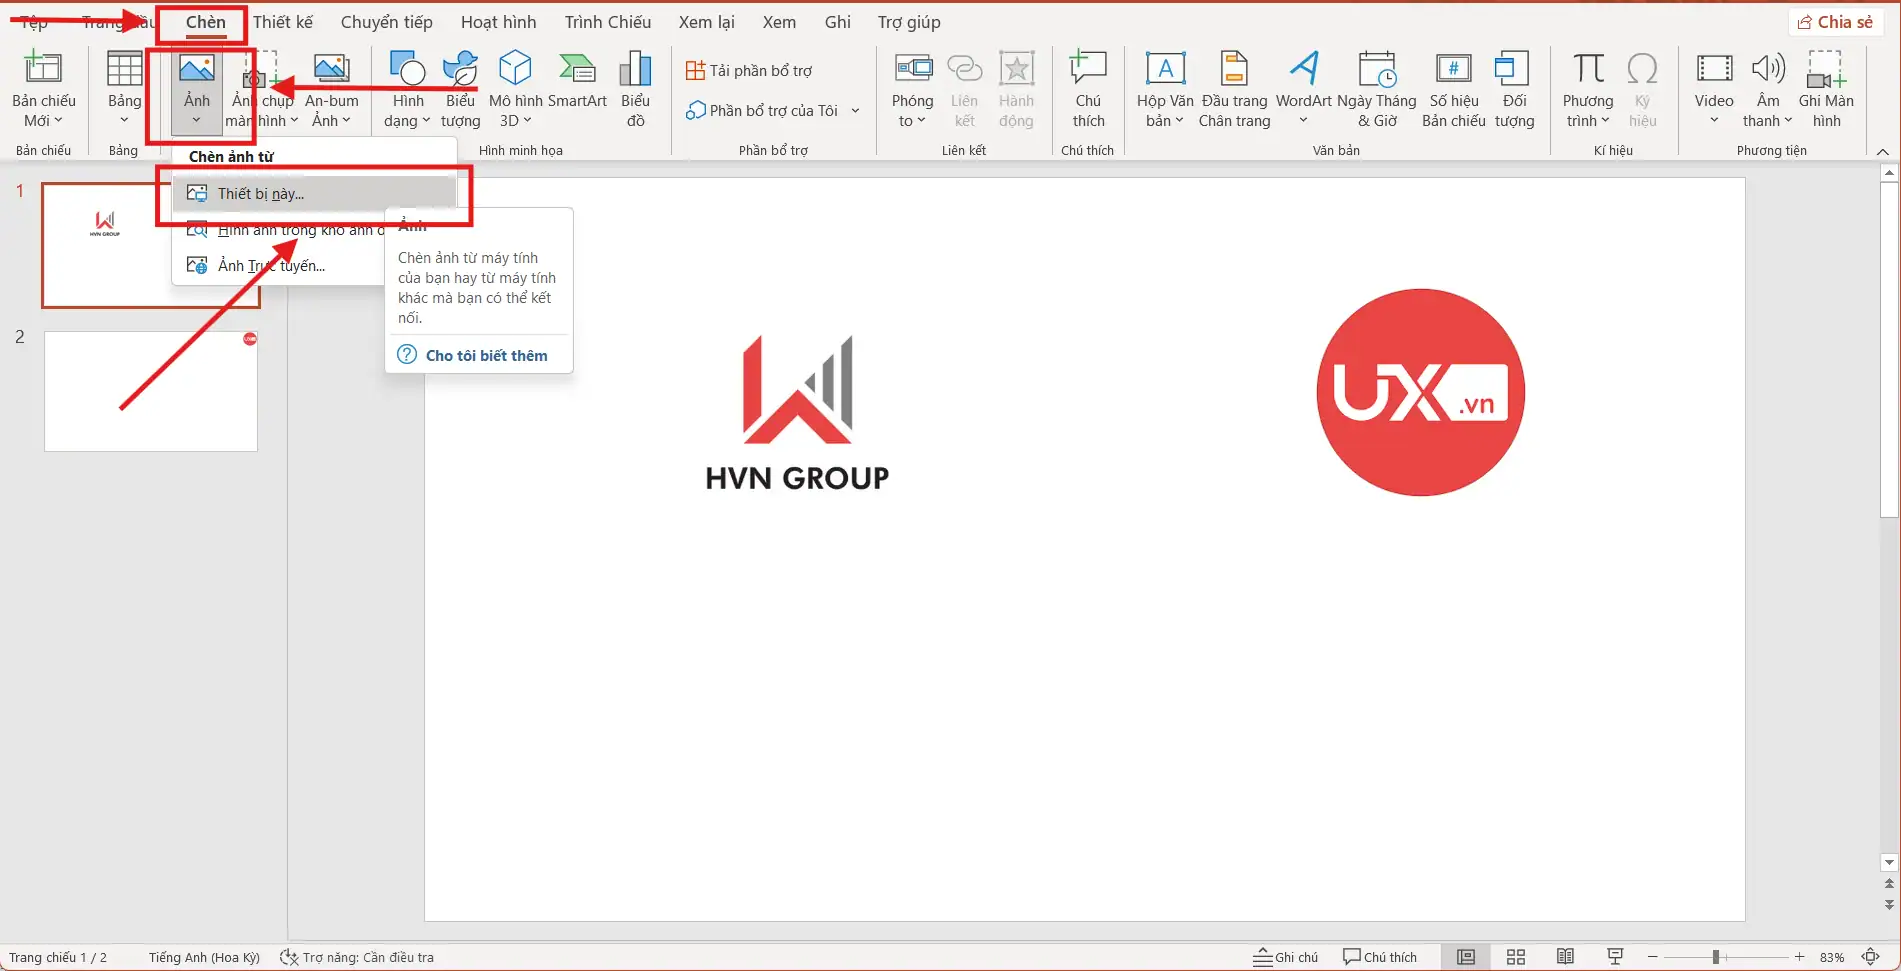
Task: Click zoom in plus button
Action: [1799, 957]
